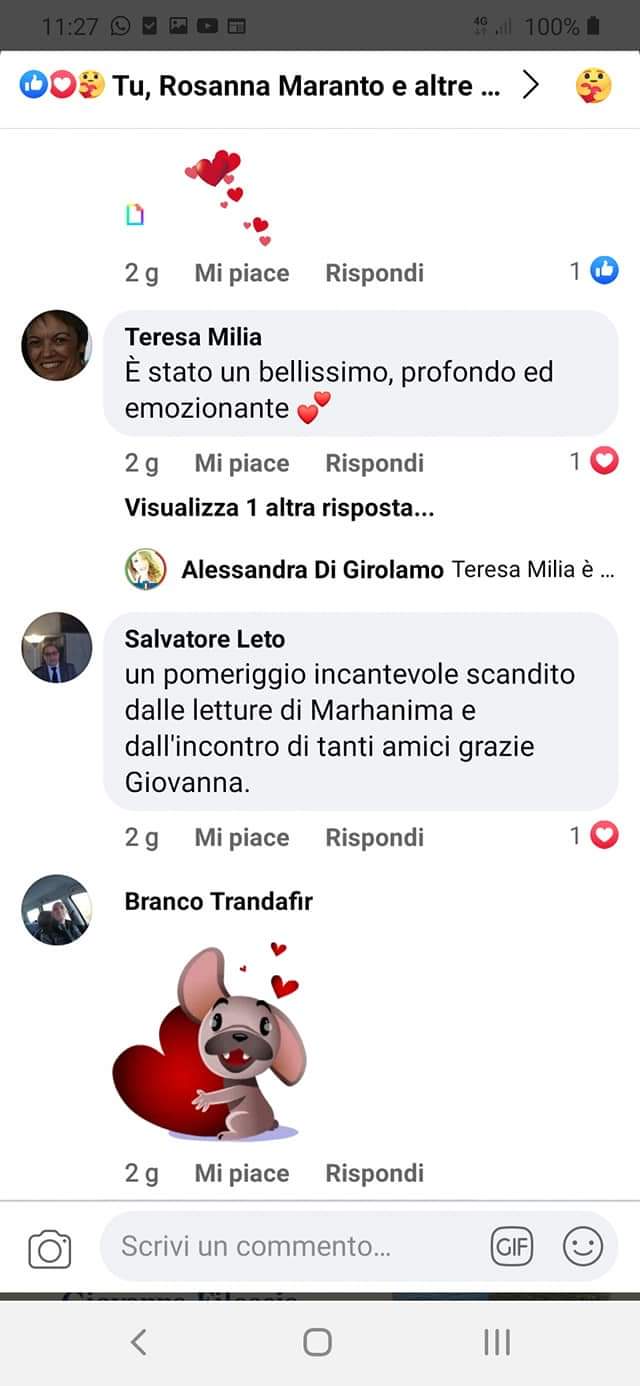Image resolution: width=640 pixels, height=1386 pixels.
Task: Open Branco Trandafir's profile name
Action: pyautogui.click(x=219, y=901)
